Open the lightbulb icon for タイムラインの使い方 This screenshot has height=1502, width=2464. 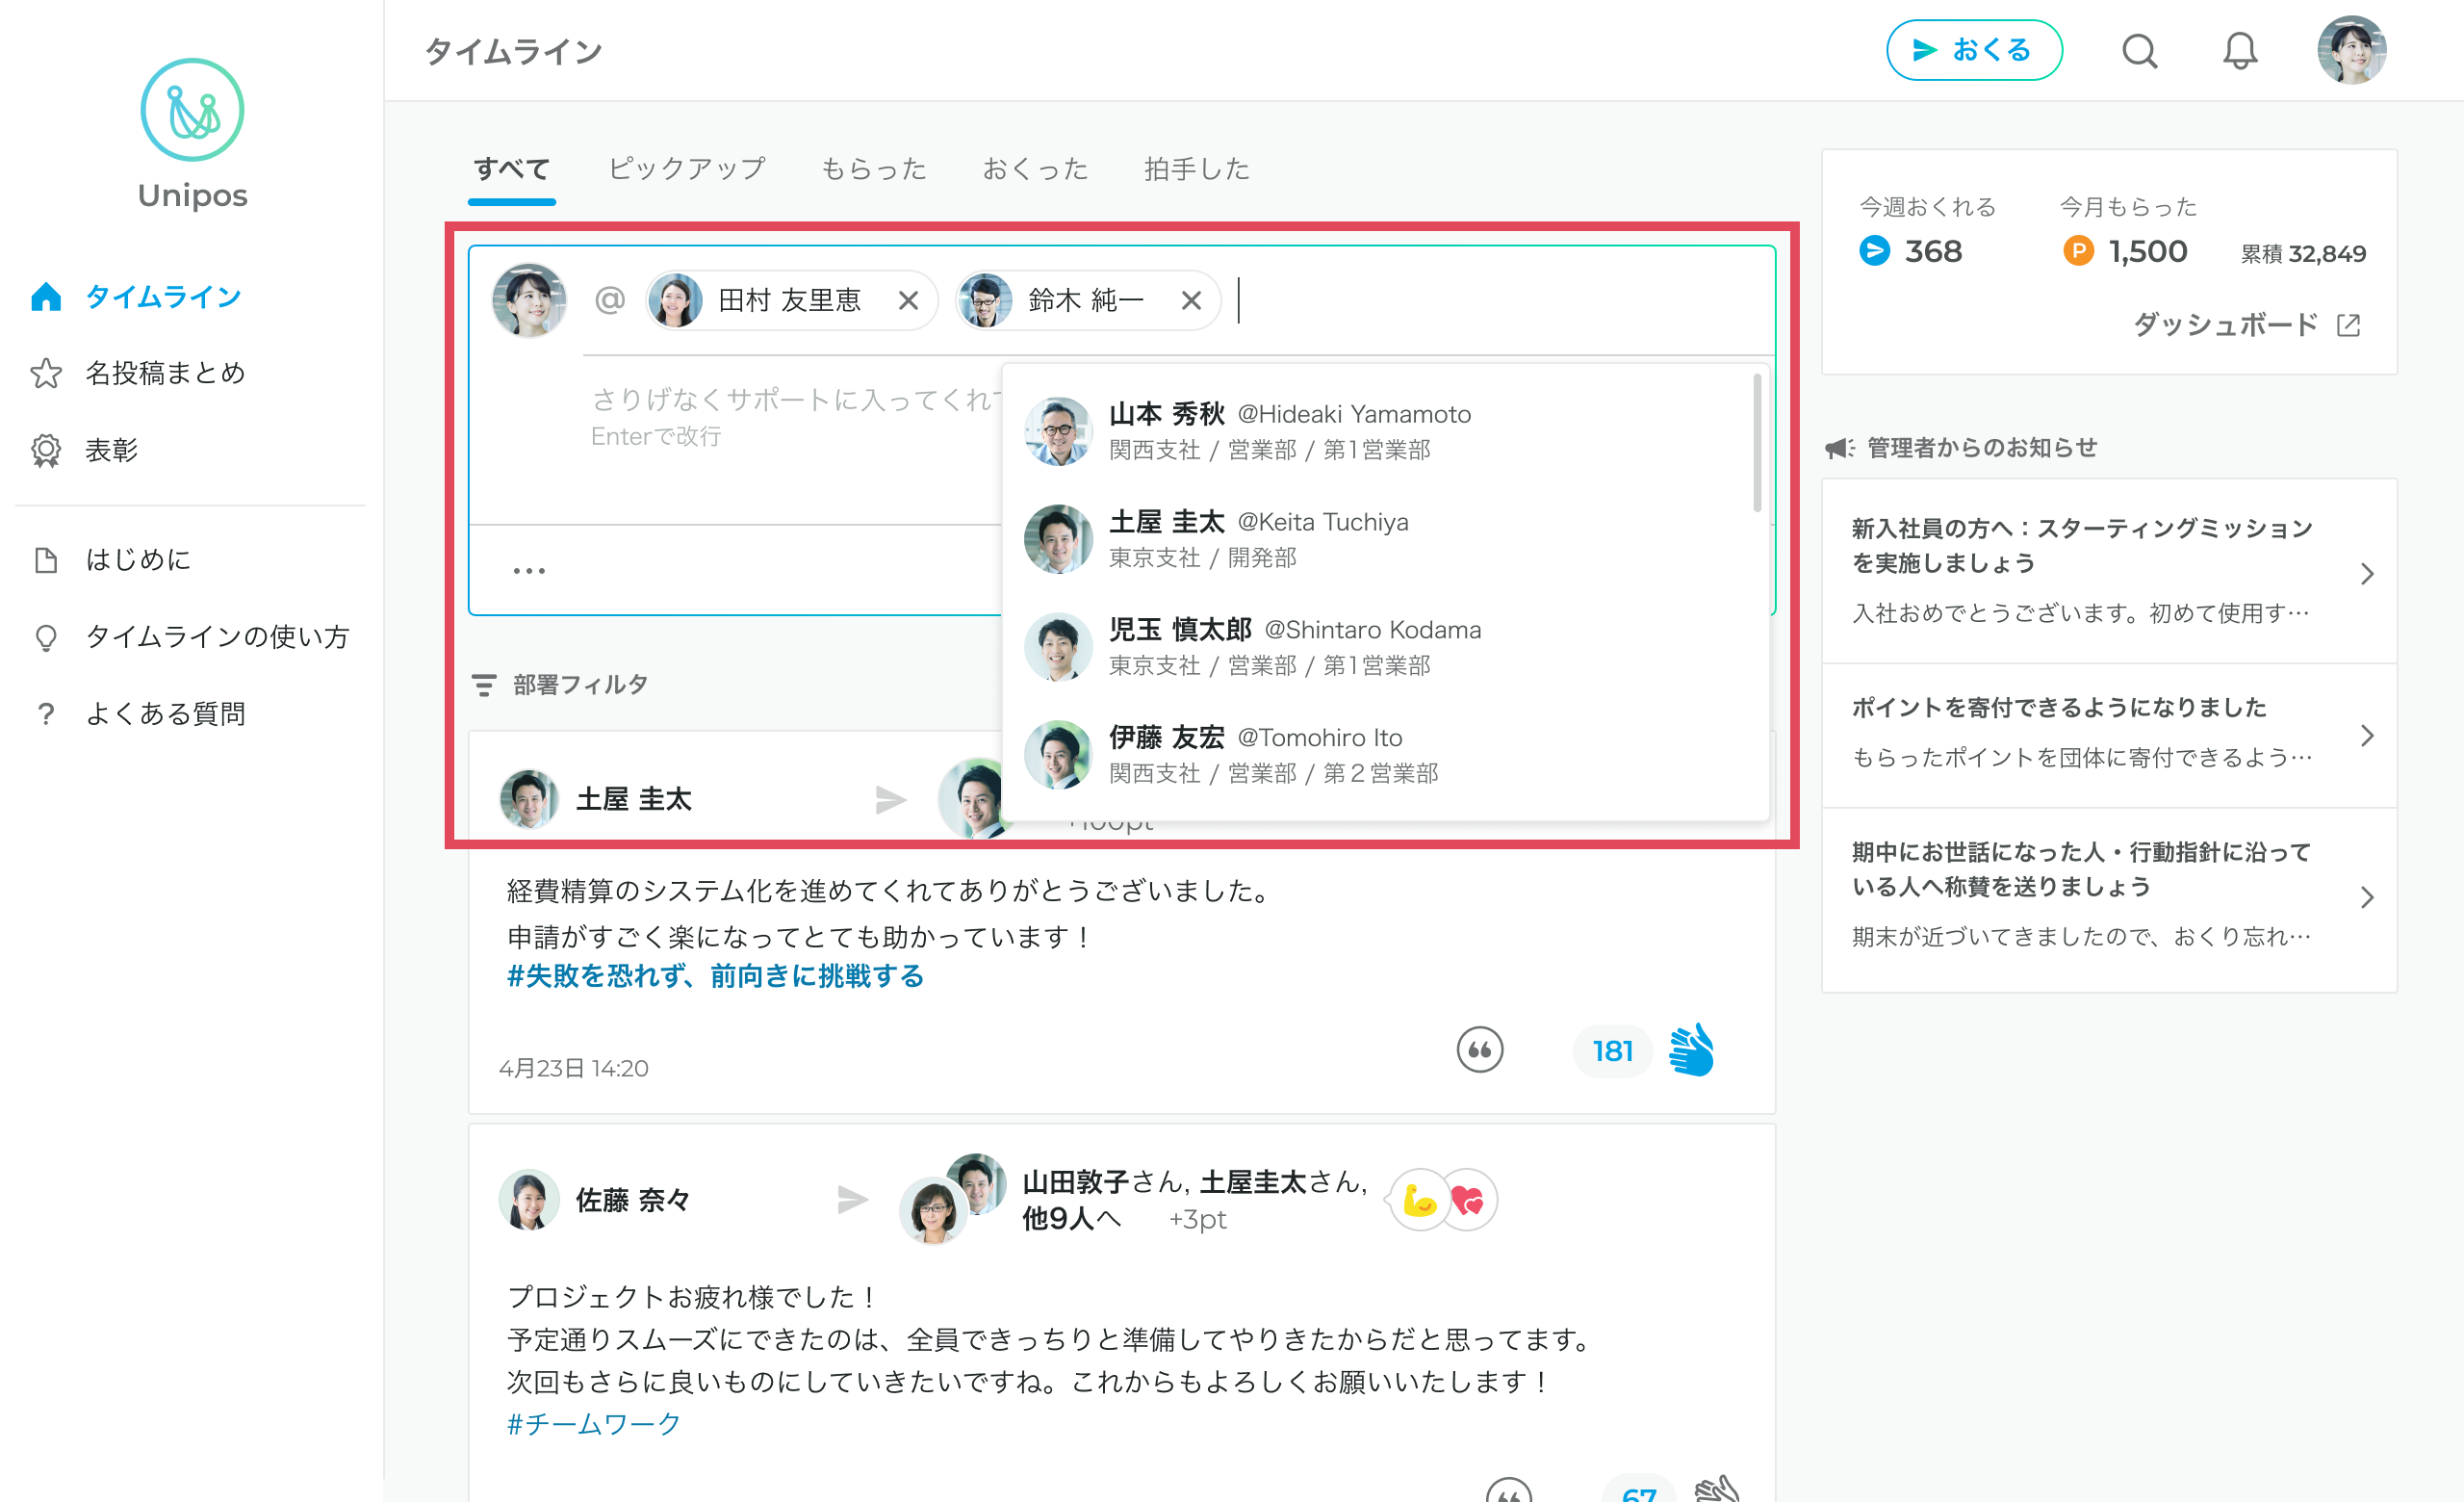click(x=46, y=637)
